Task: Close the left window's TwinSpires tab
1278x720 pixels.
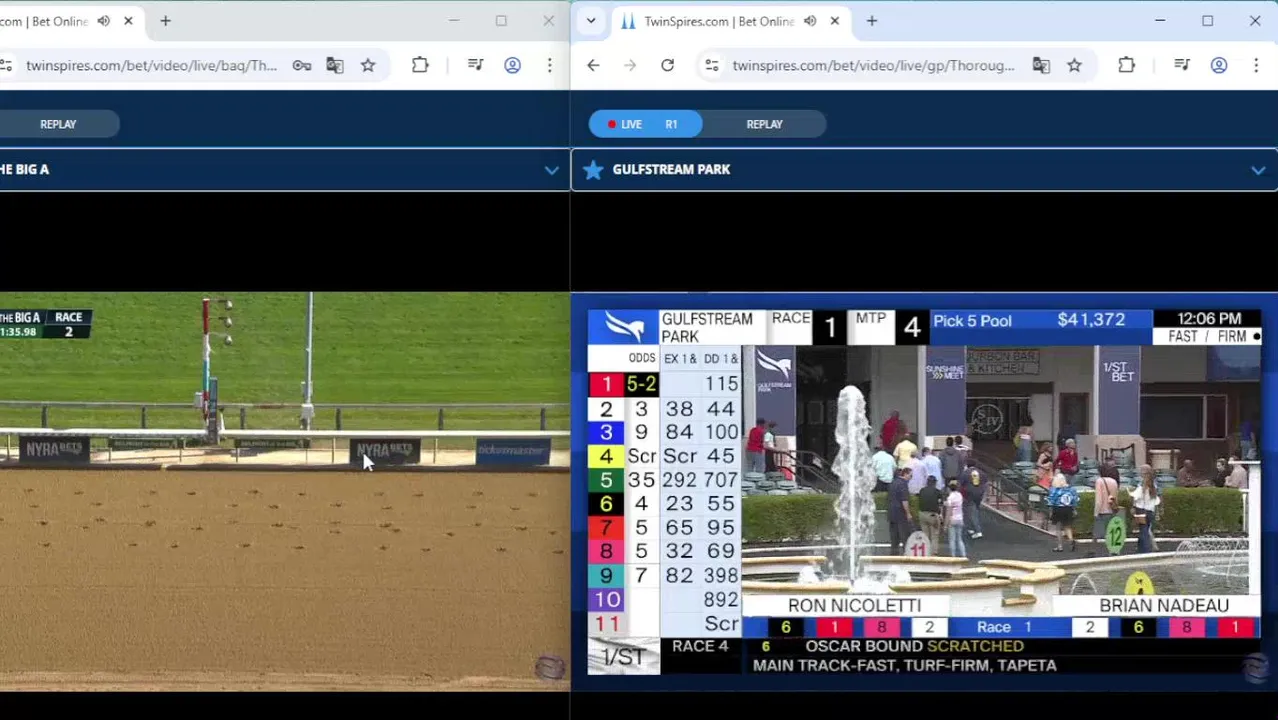Action: pos(128,21)
